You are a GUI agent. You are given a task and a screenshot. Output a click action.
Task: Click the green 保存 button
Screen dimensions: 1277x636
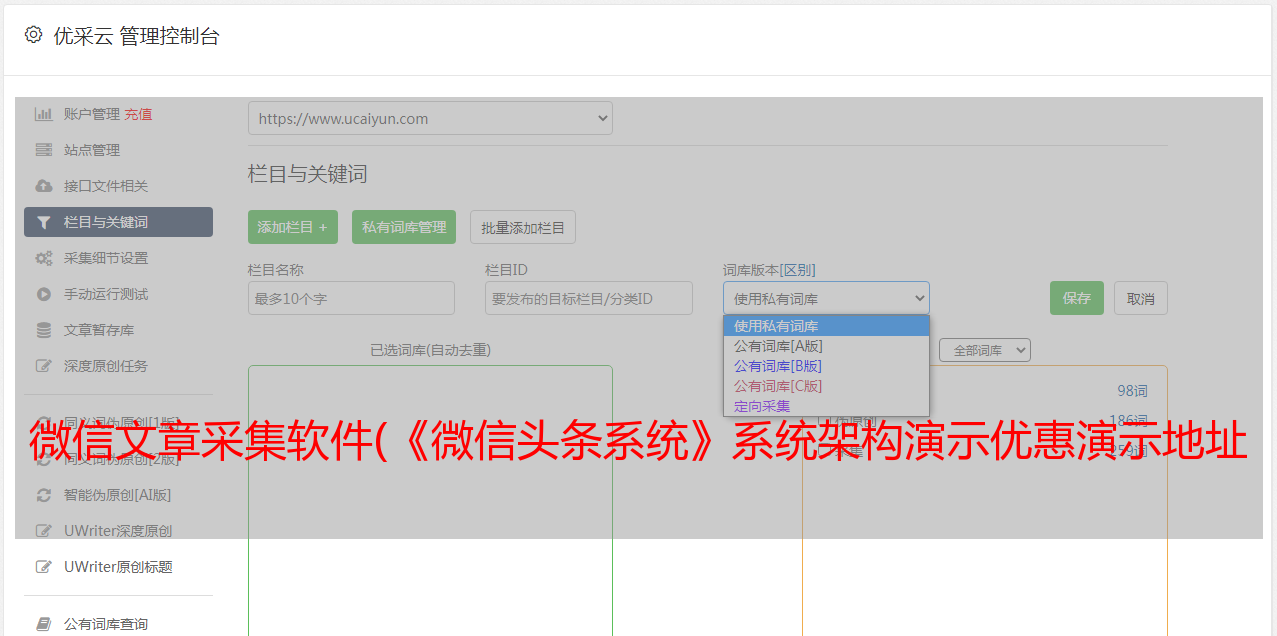point(1077,298)
